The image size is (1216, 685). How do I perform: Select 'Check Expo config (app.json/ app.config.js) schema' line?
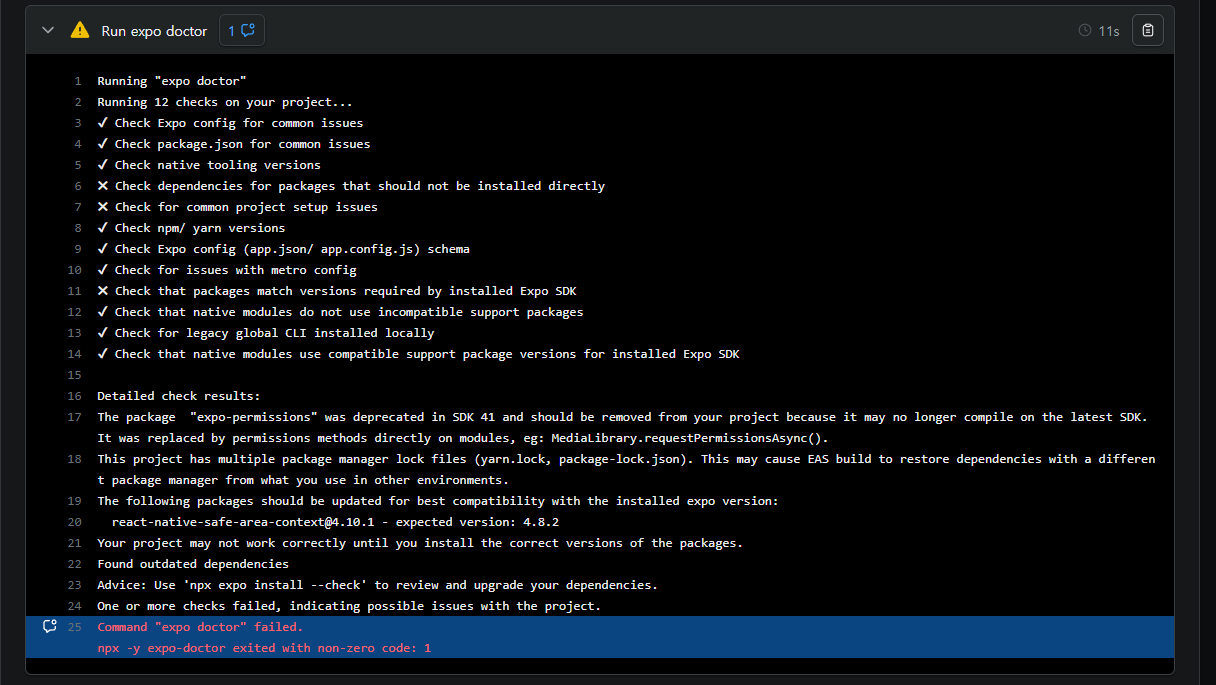283,249
